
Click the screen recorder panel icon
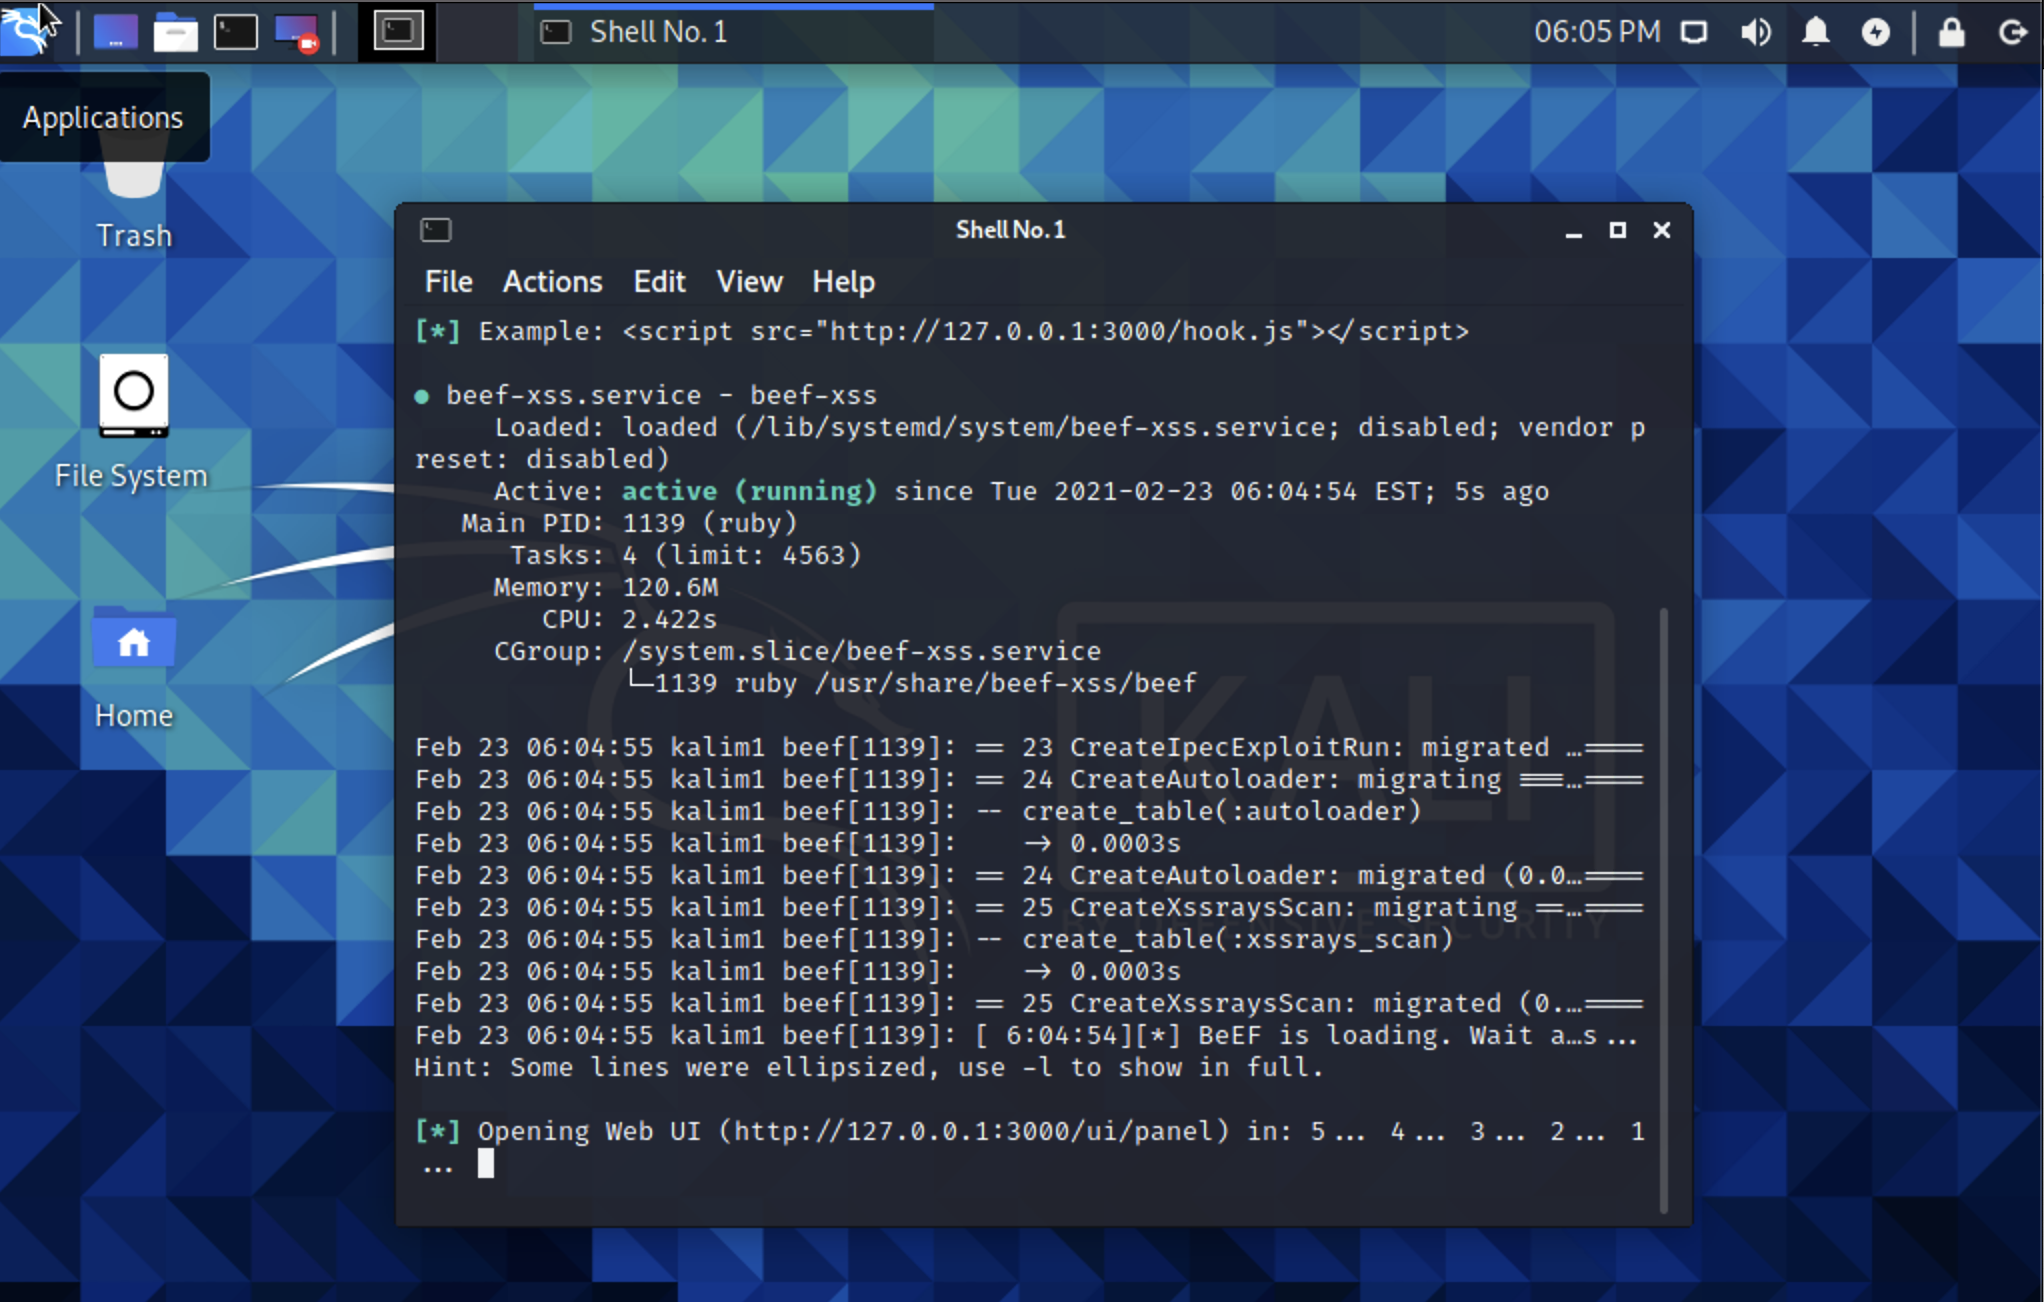(x=296, y=33)
